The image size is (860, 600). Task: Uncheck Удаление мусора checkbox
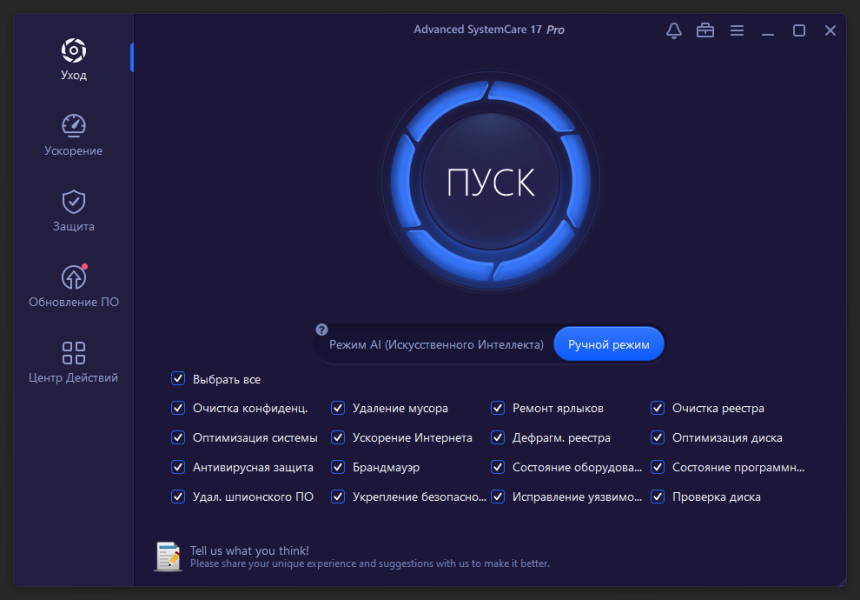tap(338, 408)
